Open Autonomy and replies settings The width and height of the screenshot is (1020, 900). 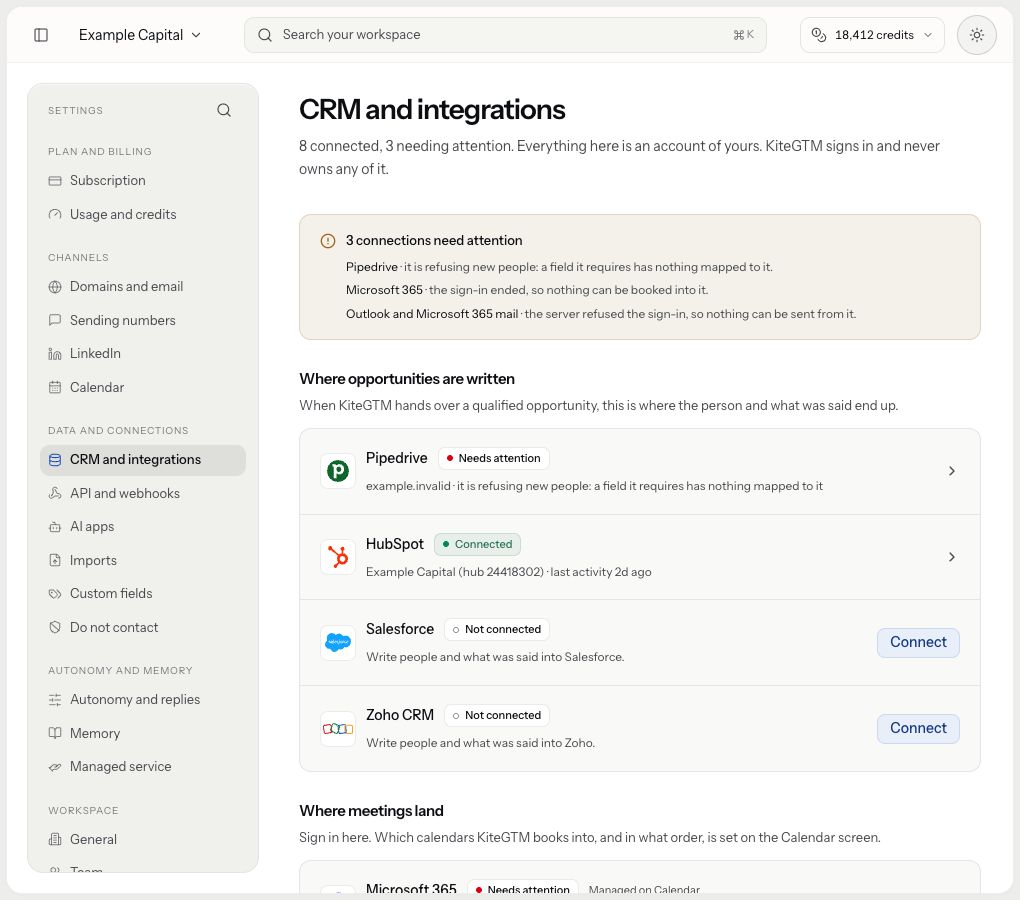(x=142, y=700)
